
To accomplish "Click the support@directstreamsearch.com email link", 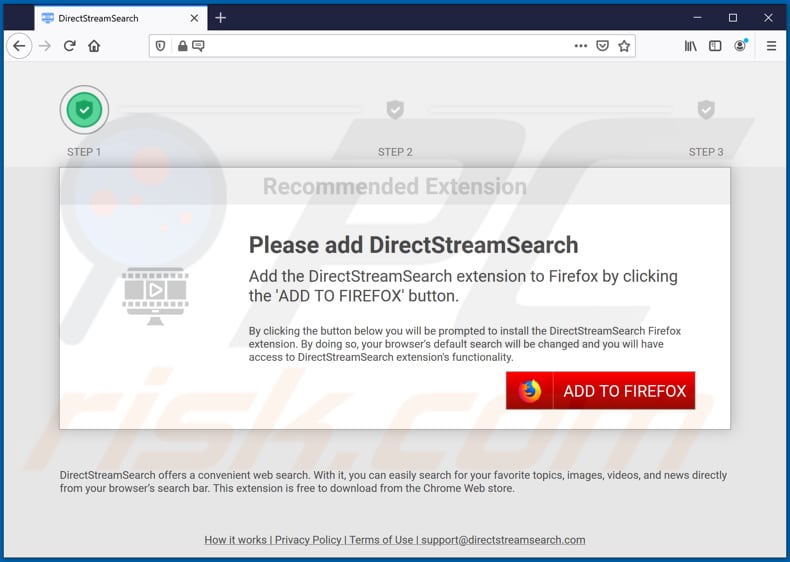I will 503,540.
